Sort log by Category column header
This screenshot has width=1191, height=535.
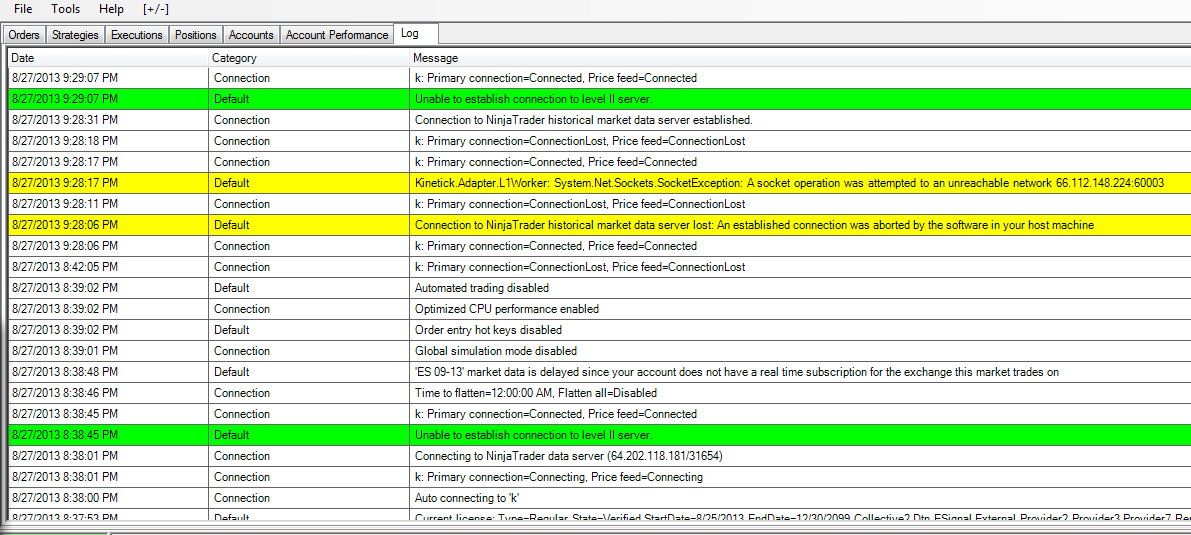tap(308, 58)
